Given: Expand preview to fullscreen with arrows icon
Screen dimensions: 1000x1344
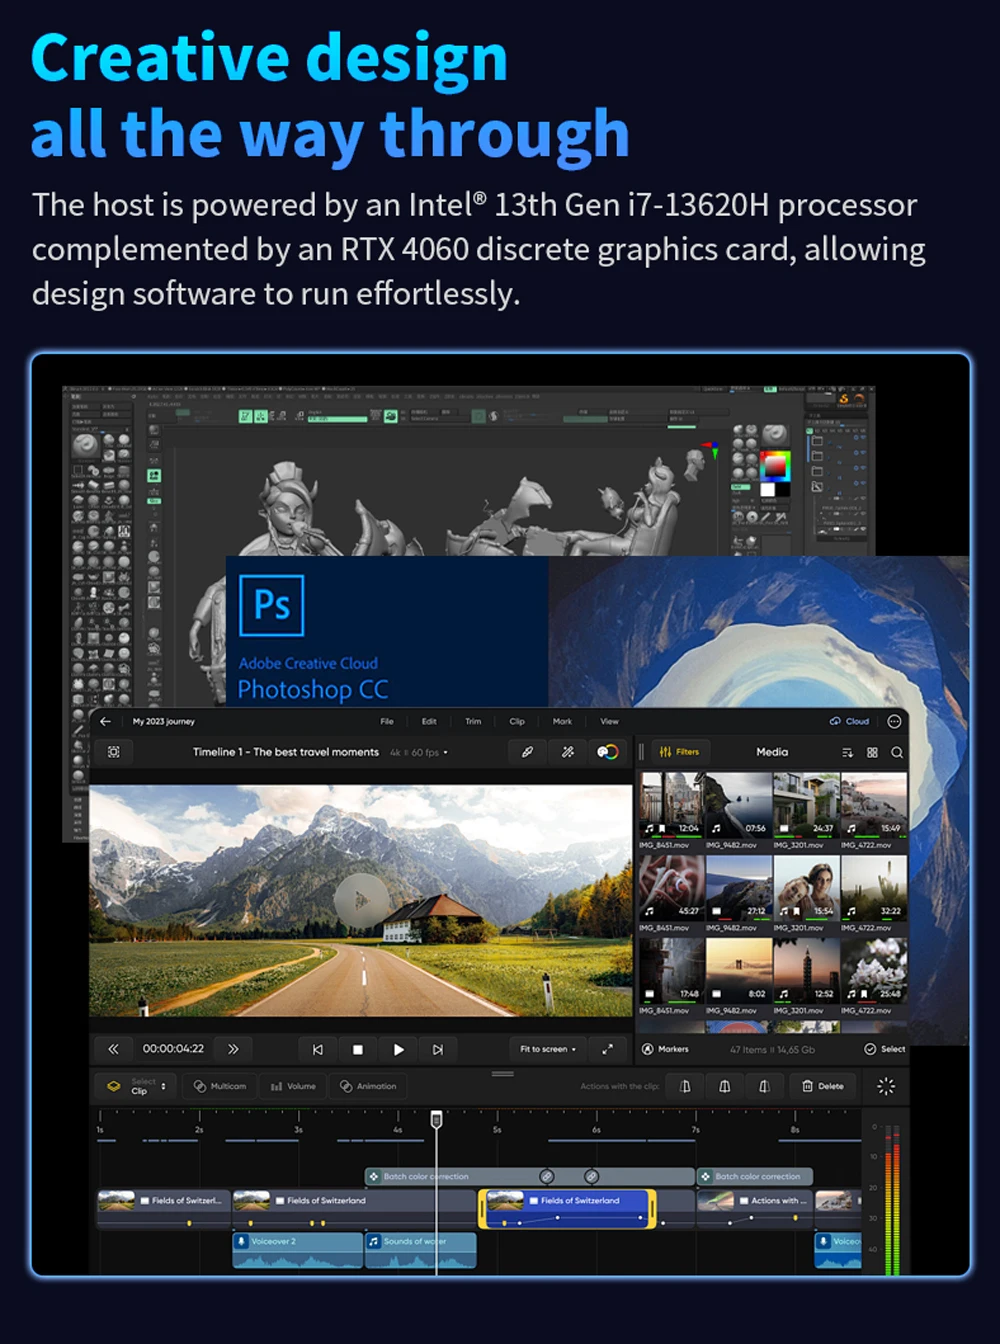Looking at the screenshot, I should coord(607,1049).
